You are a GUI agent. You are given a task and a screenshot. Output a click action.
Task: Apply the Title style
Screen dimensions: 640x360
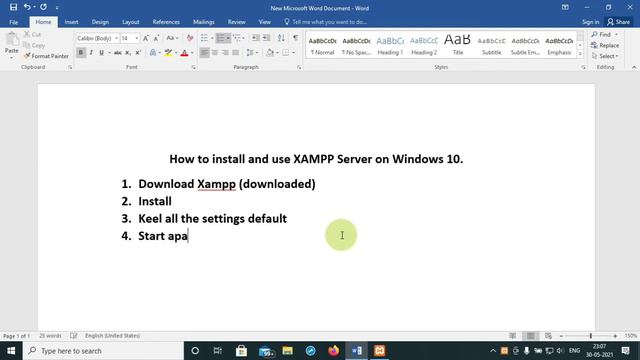(x=458, y=45)
